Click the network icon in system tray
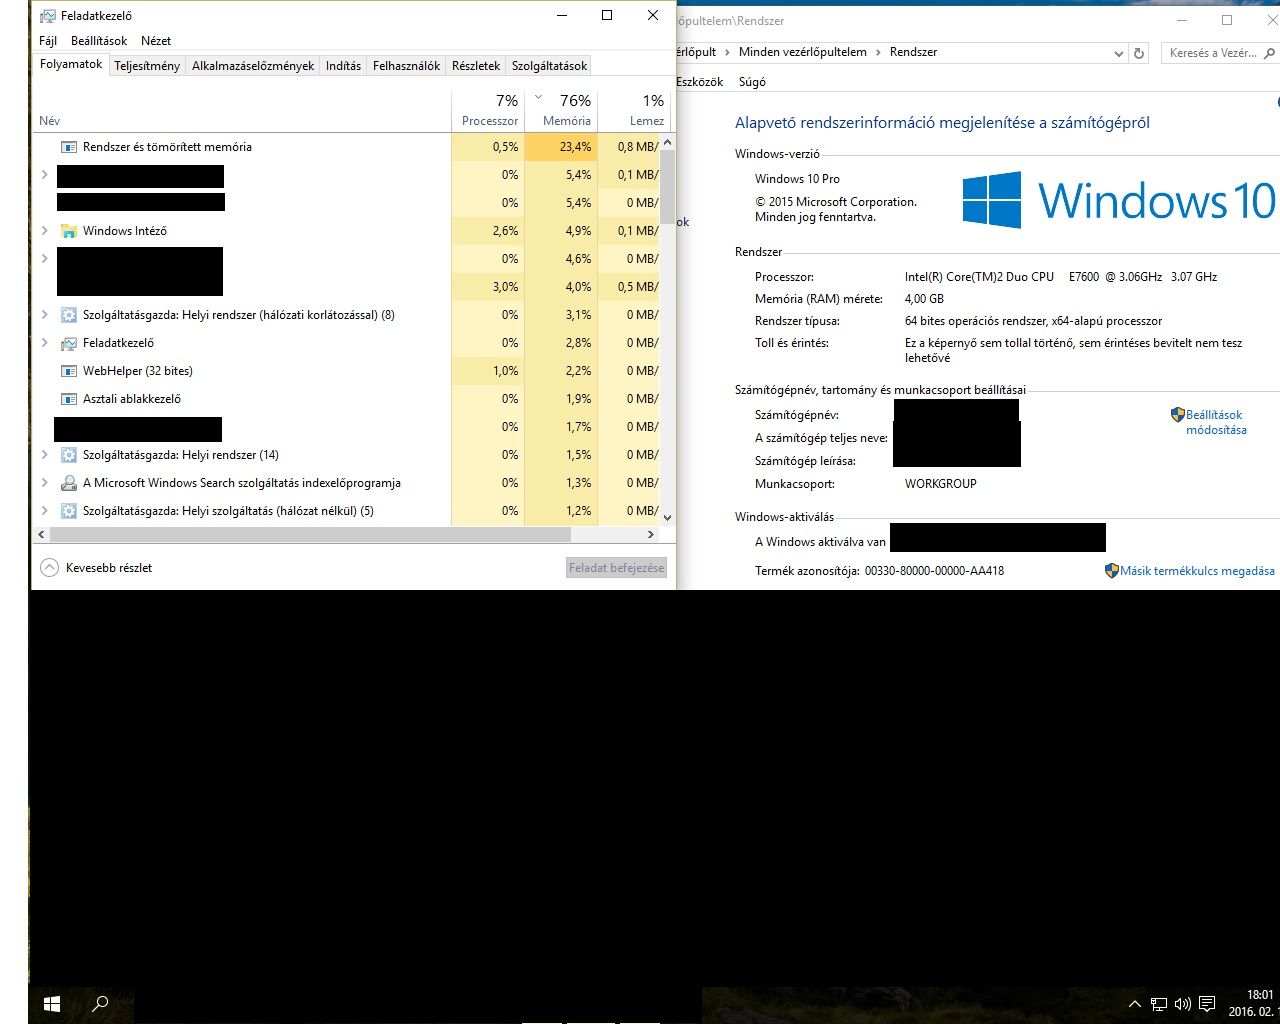The width and height of the screenshot is (1280, 1024). [1159, 1004]
